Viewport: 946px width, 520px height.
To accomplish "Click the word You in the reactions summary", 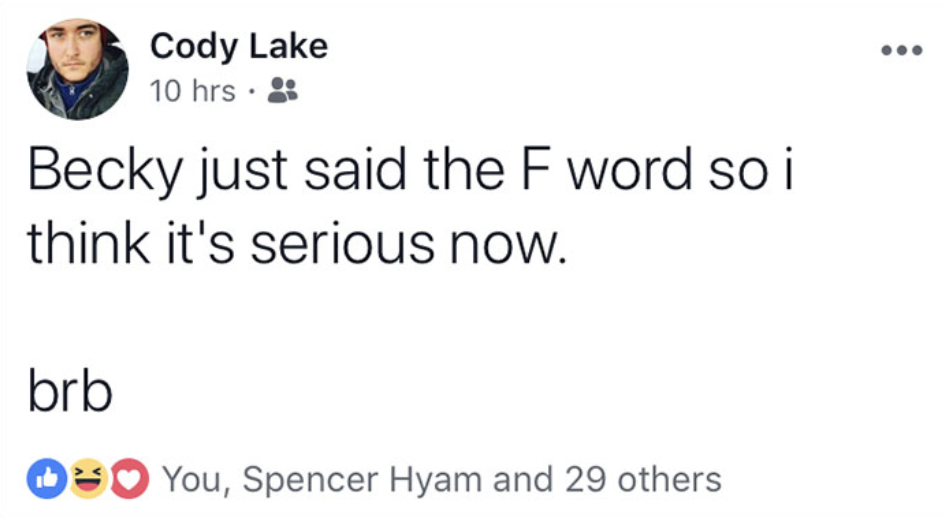I will point(194,480).
